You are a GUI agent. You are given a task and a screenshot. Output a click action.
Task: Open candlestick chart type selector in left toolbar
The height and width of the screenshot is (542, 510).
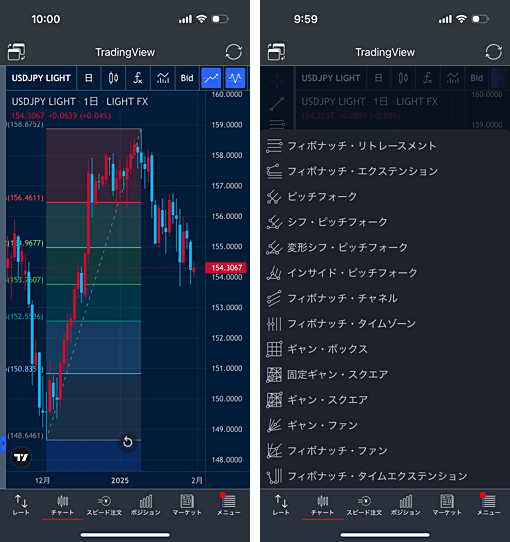(x=113, y=78)
